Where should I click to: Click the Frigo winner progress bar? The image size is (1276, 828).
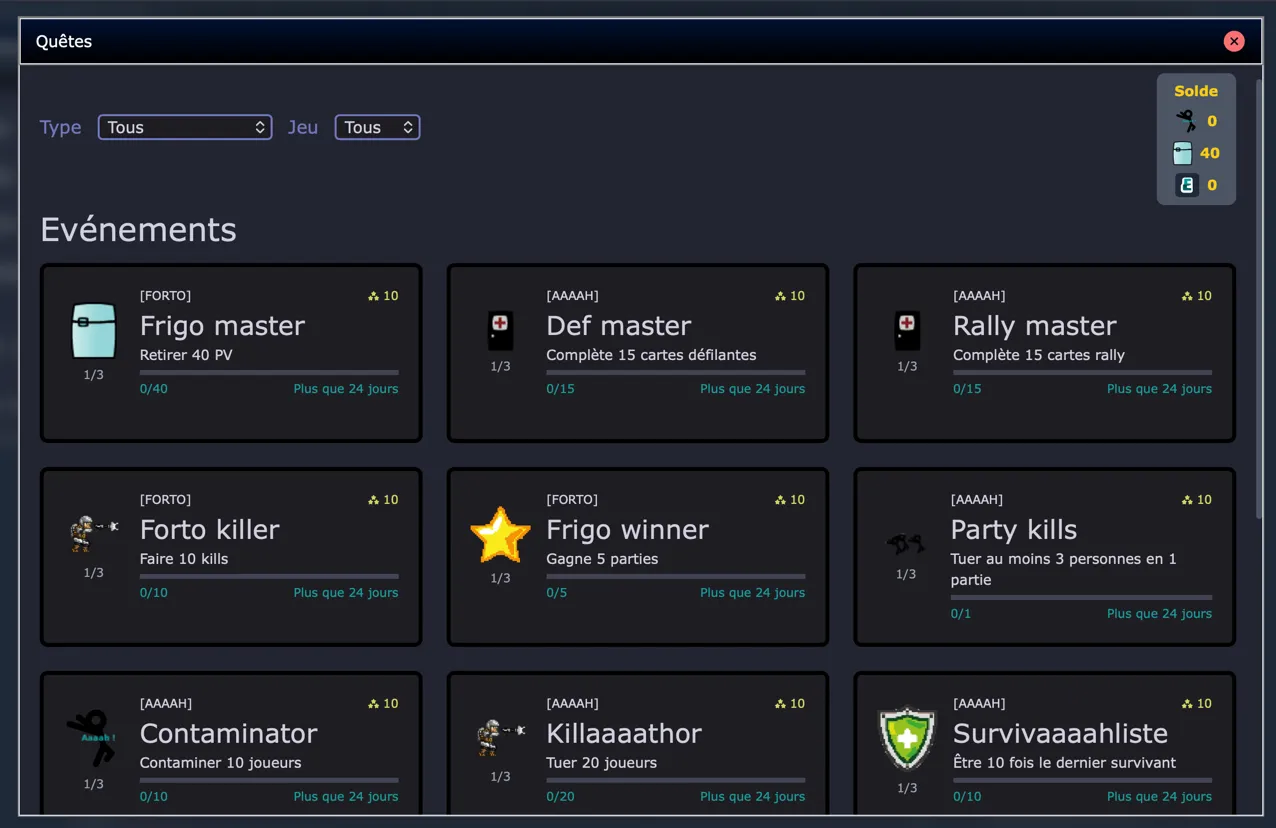coord(675,576)
